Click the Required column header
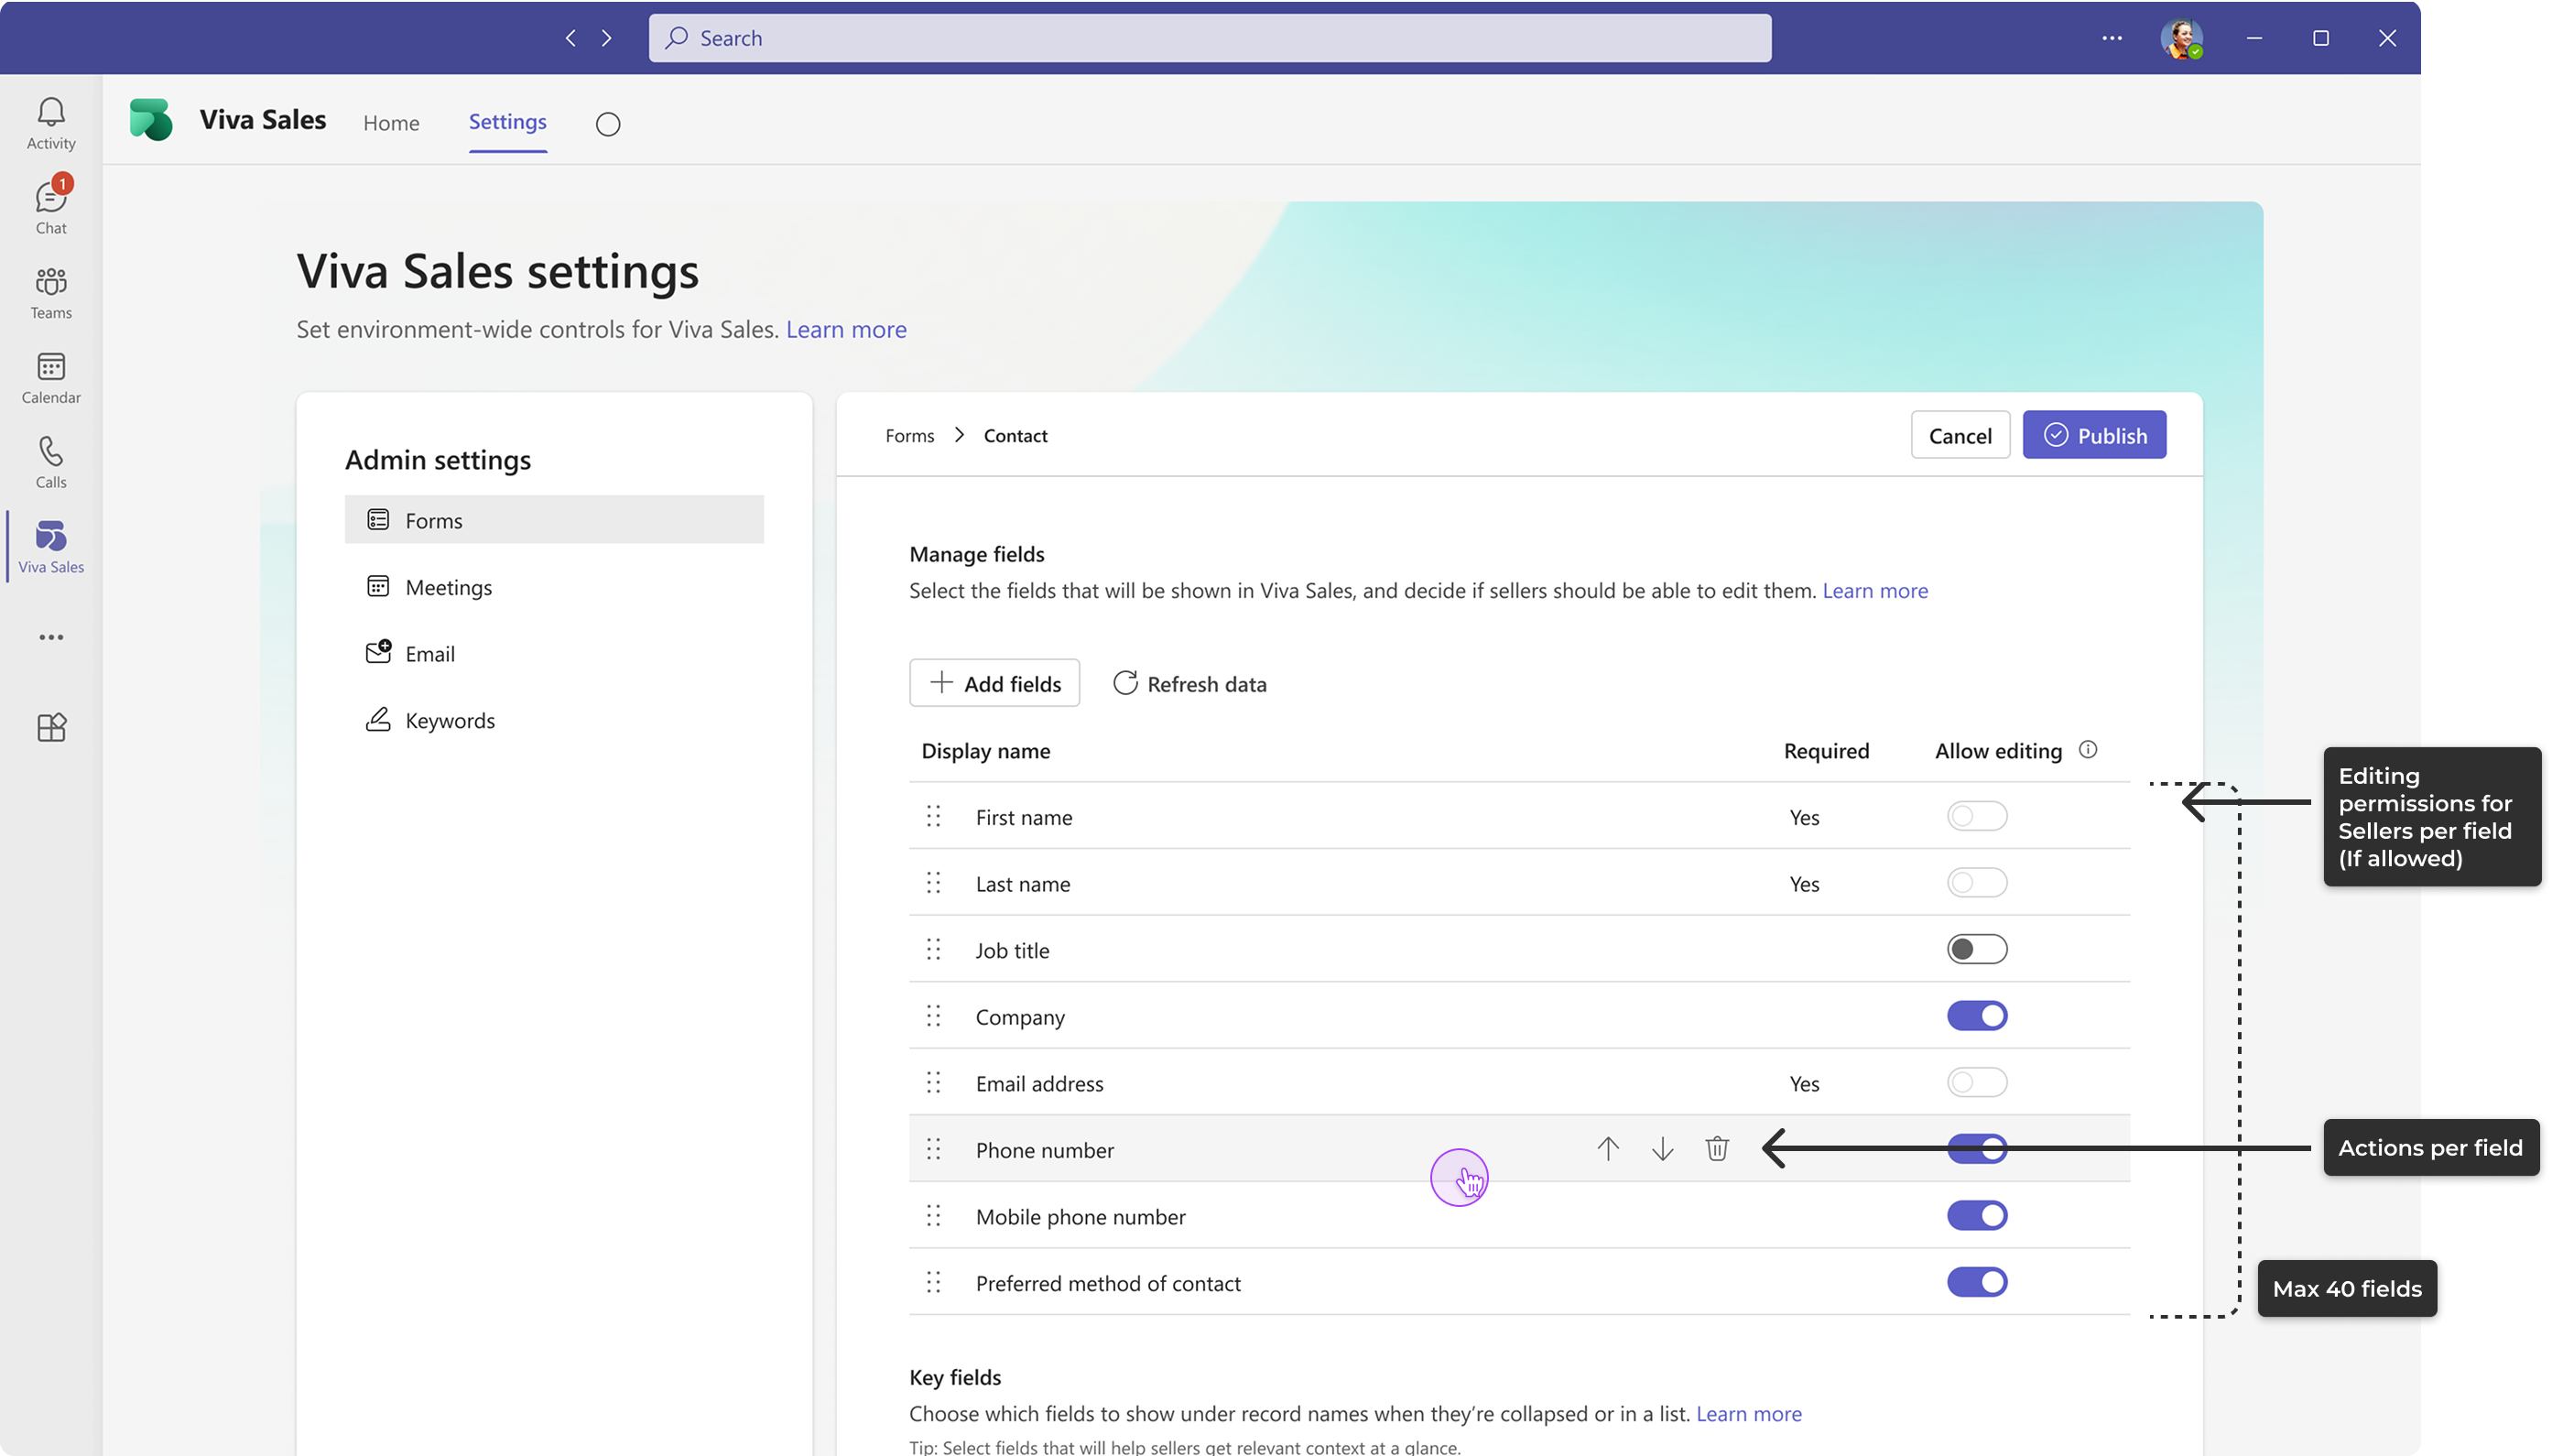 (1826, 750)
